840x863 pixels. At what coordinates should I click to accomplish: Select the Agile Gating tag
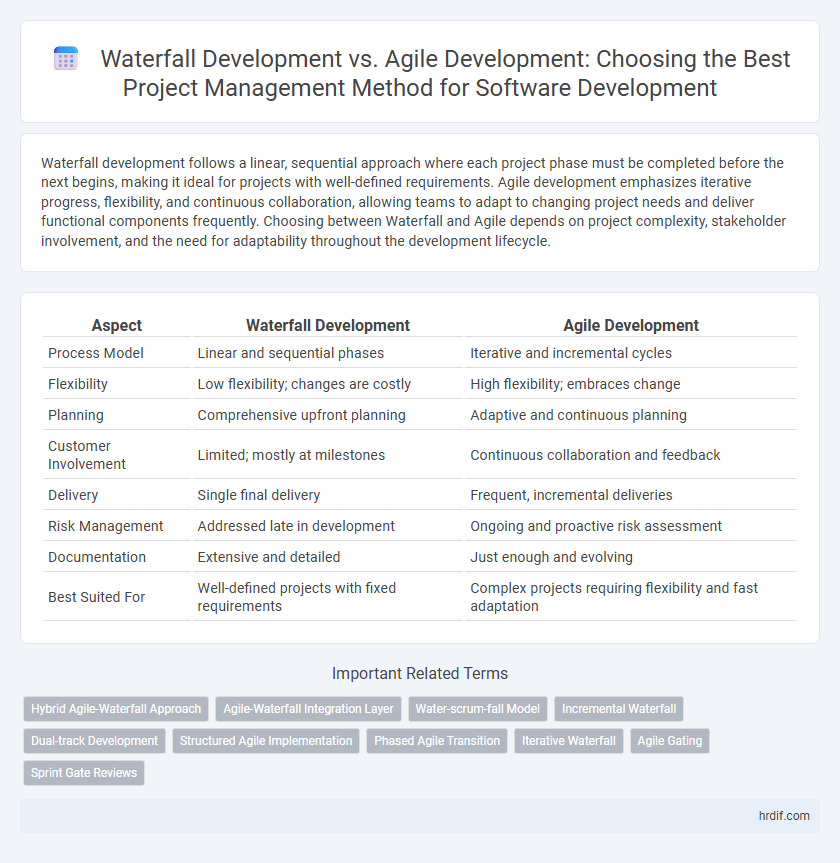[670, 741]
